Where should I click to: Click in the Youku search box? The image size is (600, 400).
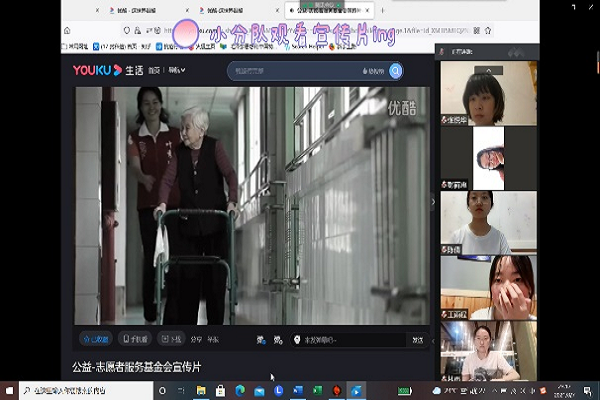[300, 71]
